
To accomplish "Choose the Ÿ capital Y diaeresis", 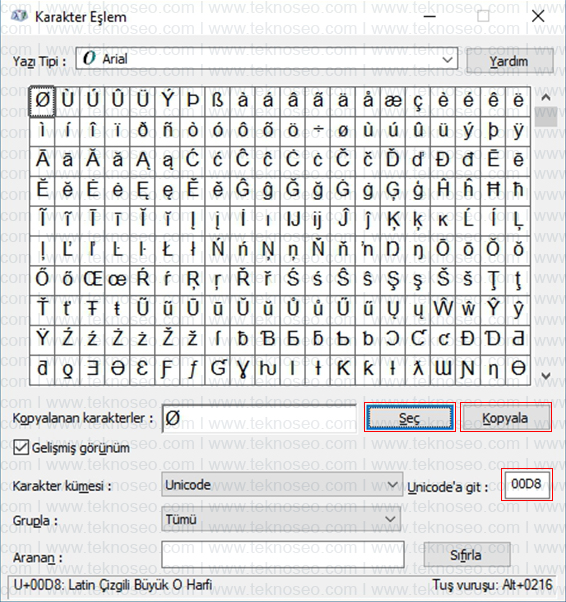I will [42, 339].
